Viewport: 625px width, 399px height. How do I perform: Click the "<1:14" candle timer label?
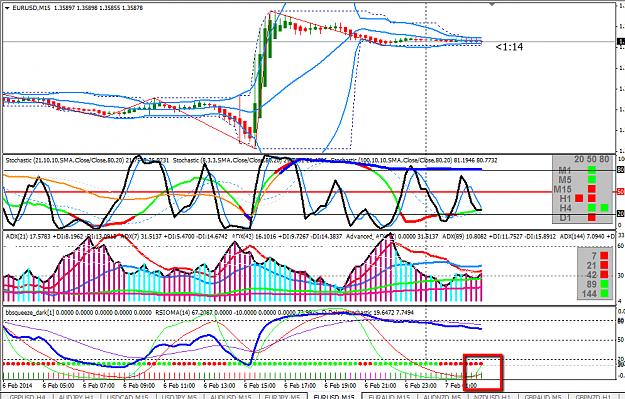(x=509, y=47)
